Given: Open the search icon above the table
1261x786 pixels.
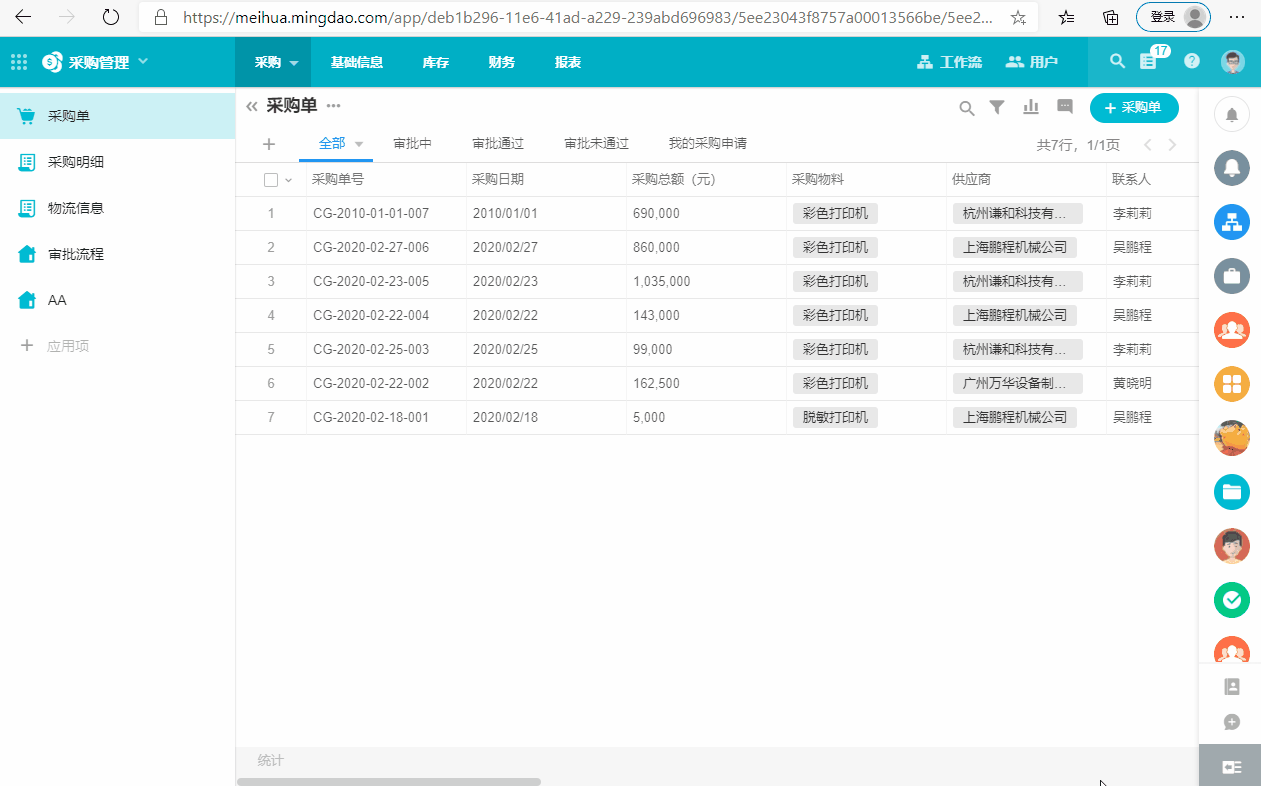Looking at the screenshot, I should pyautogui.click(x=965, y=107).
